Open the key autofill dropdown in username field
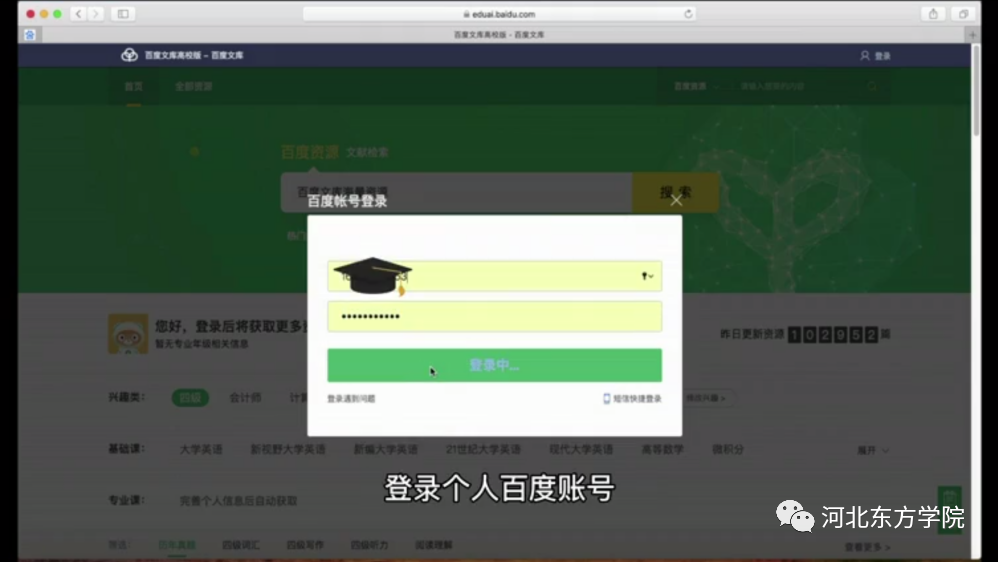Screen dimensions: 998x562 point(647,276)
